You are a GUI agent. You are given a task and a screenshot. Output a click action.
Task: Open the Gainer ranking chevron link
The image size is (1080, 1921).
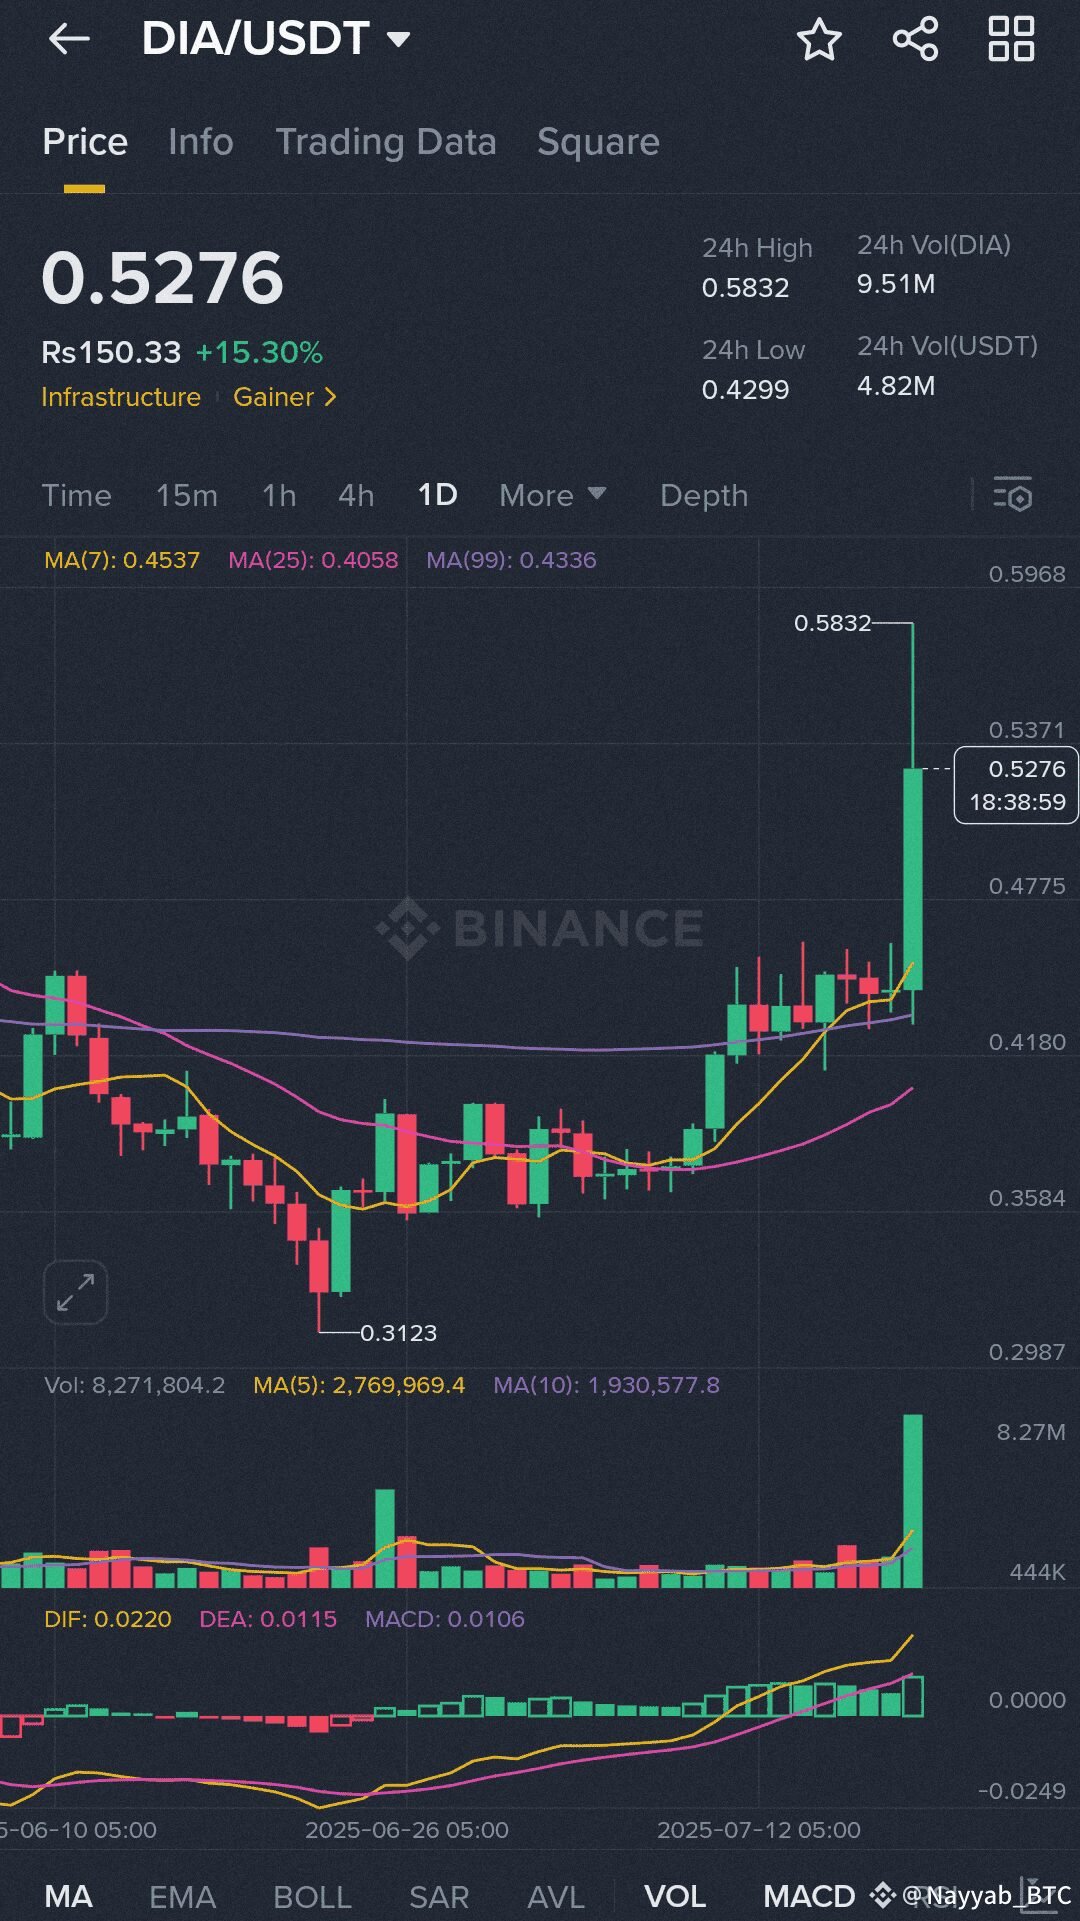[x=285, y=398]
